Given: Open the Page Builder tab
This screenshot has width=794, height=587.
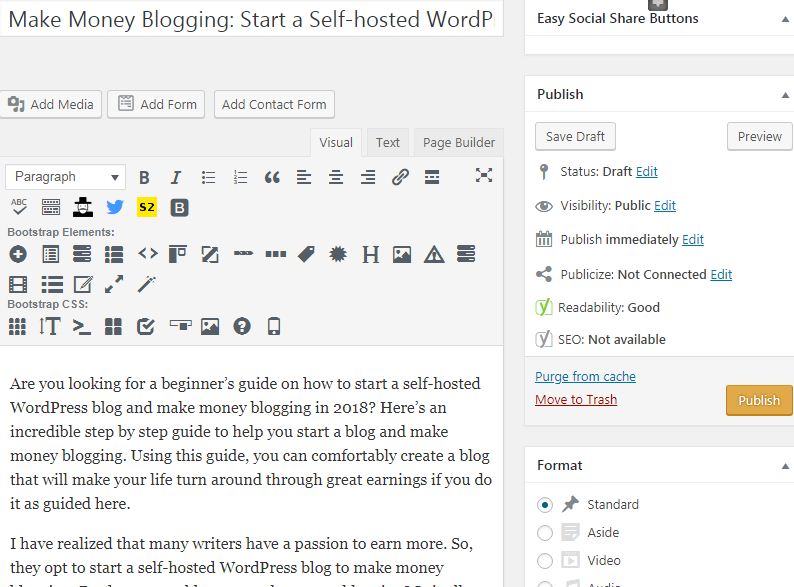Looking at the screenshot, I should 459,143.
